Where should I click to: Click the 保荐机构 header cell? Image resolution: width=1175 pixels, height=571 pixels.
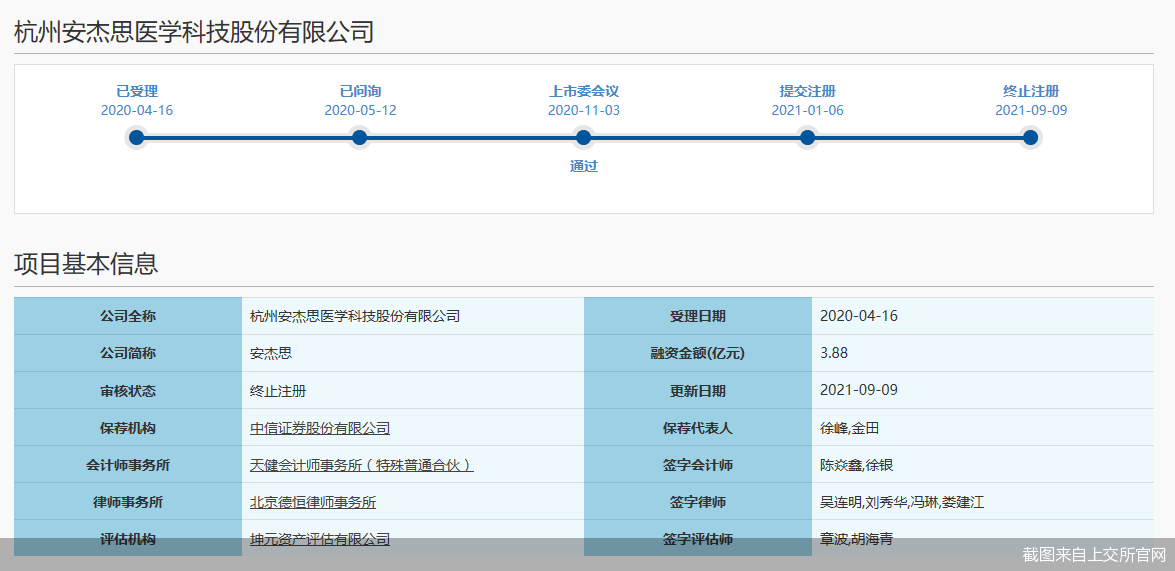(x=128, y=429)
